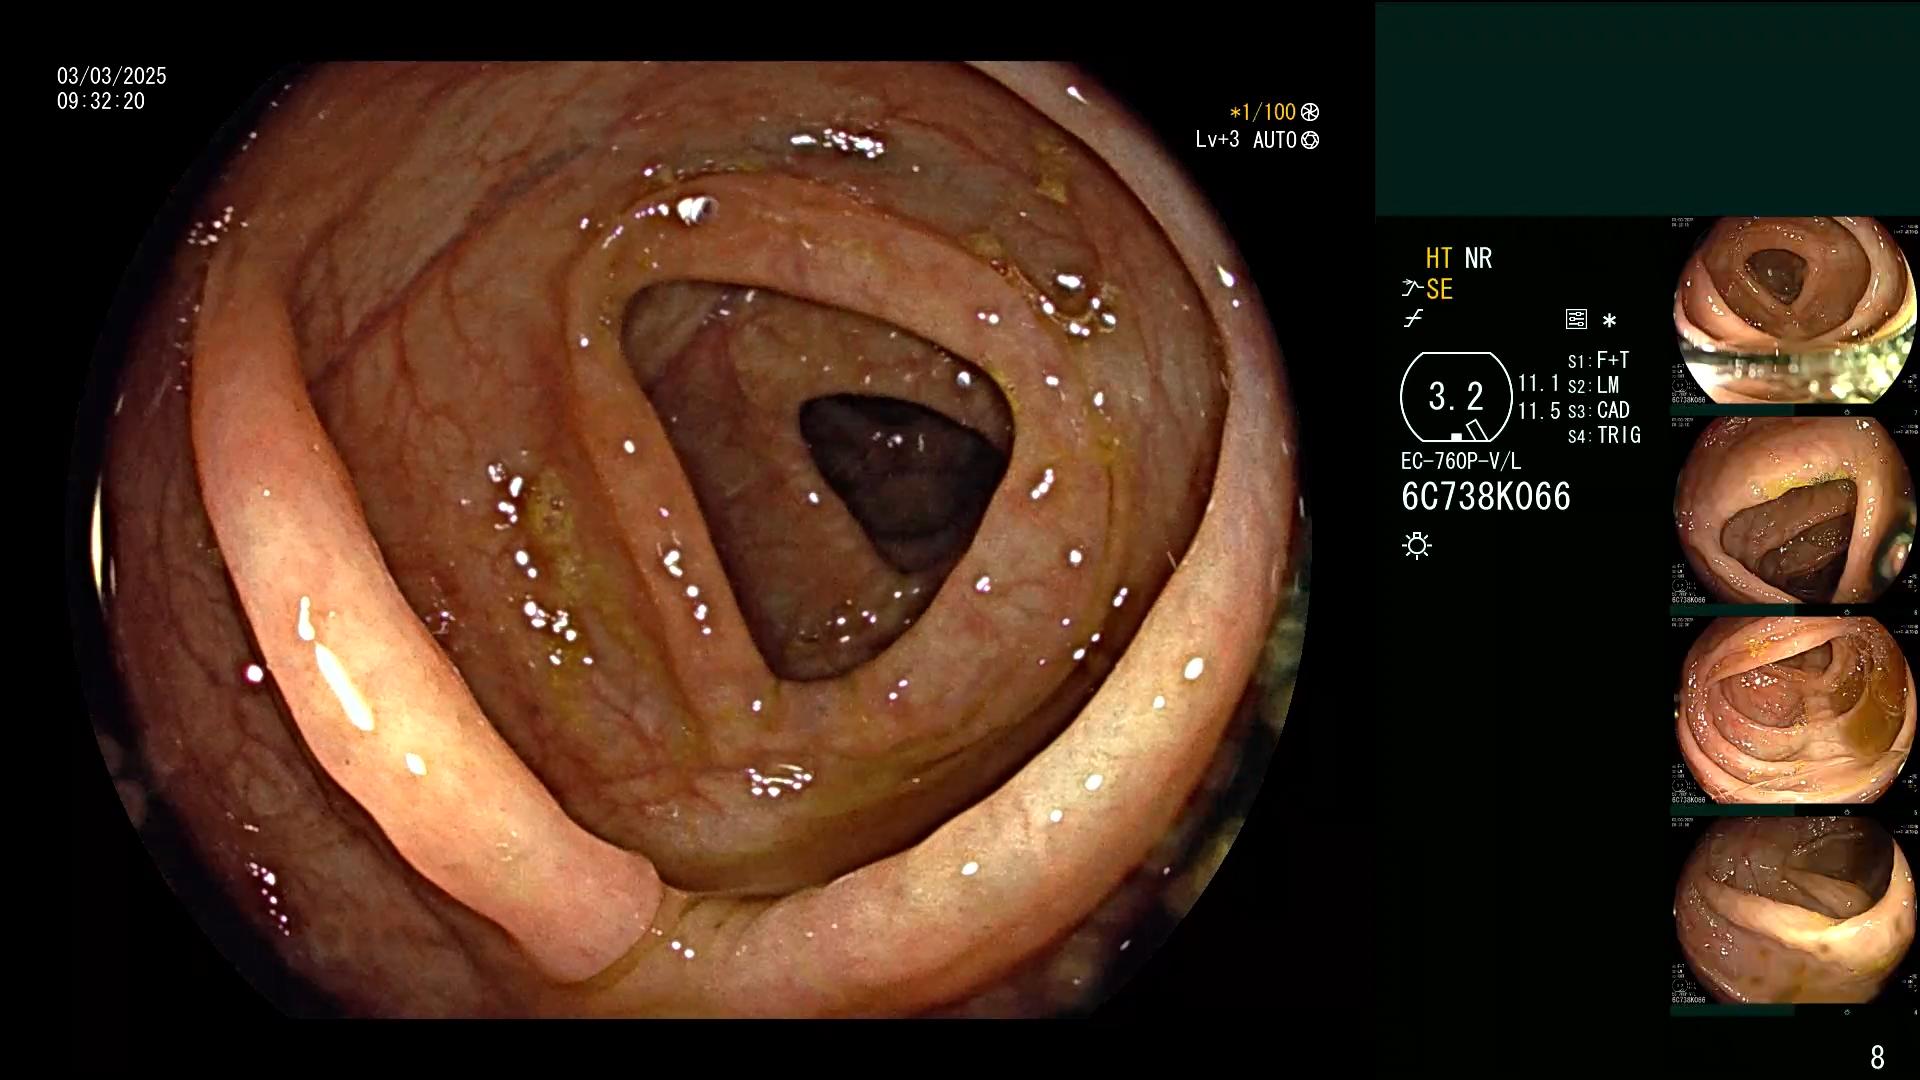Click the S2: LM switch assignment

1594,385
